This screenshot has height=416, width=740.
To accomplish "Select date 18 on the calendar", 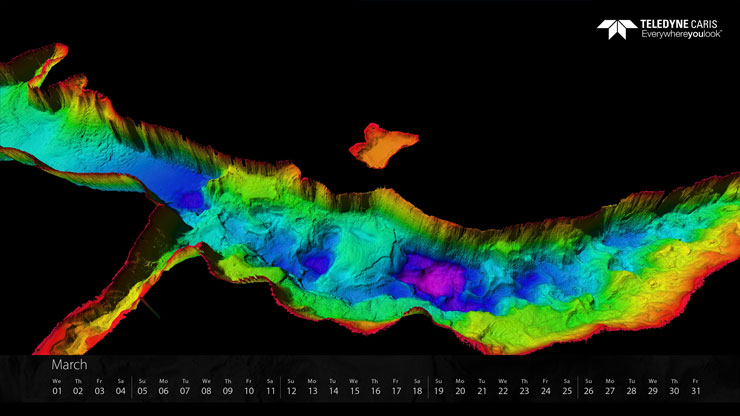I will (x=417, y=391).
